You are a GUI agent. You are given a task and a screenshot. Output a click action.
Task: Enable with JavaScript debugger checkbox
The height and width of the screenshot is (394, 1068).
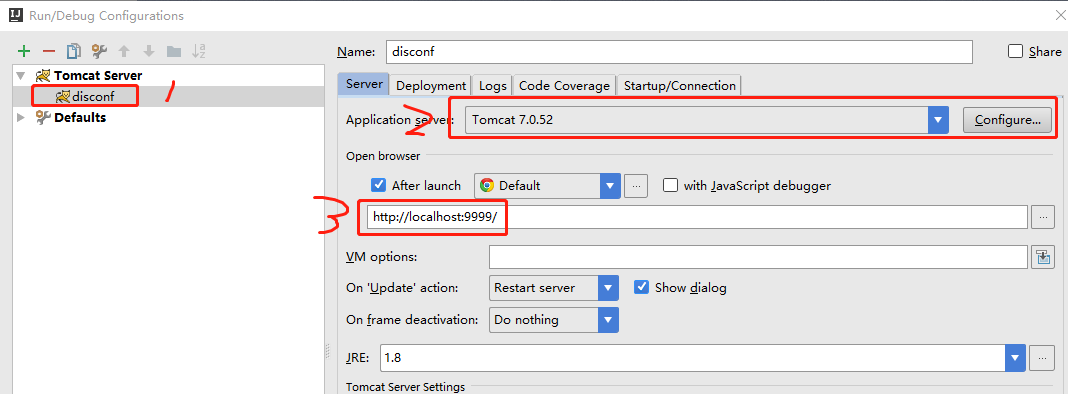click(x=670, y=185)
